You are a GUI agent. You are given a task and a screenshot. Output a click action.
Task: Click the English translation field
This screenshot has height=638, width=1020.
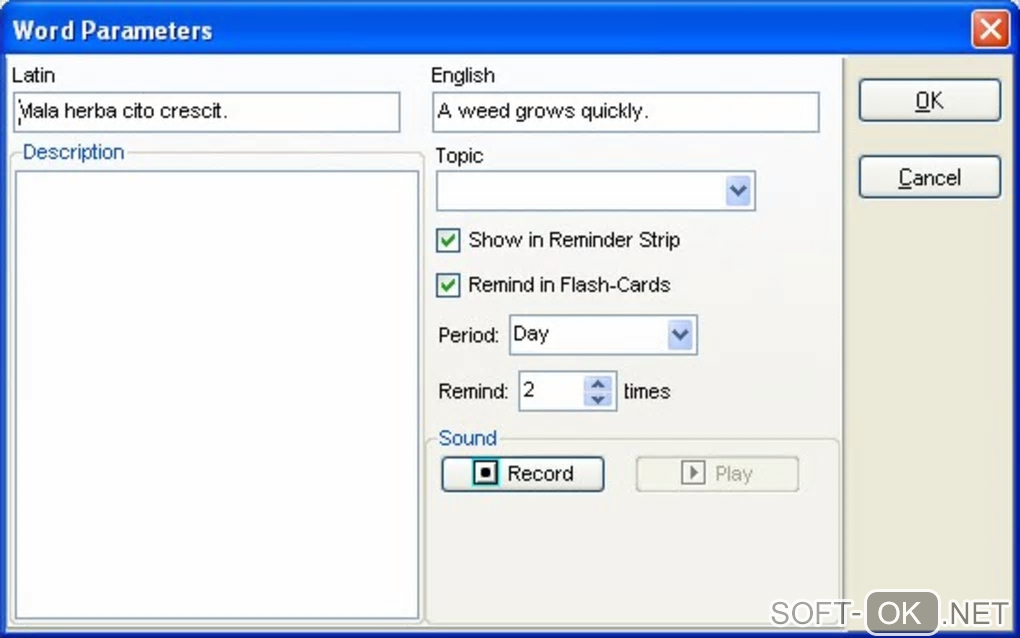click(x=625, y=112)
